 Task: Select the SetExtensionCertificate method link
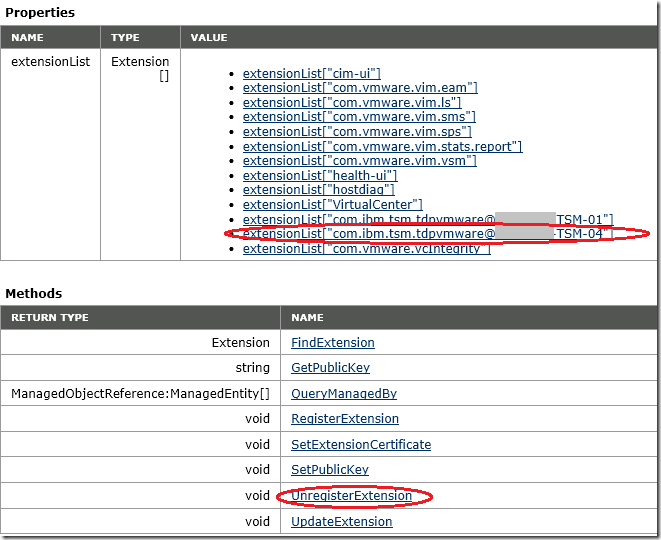click(x=361, y=444)
